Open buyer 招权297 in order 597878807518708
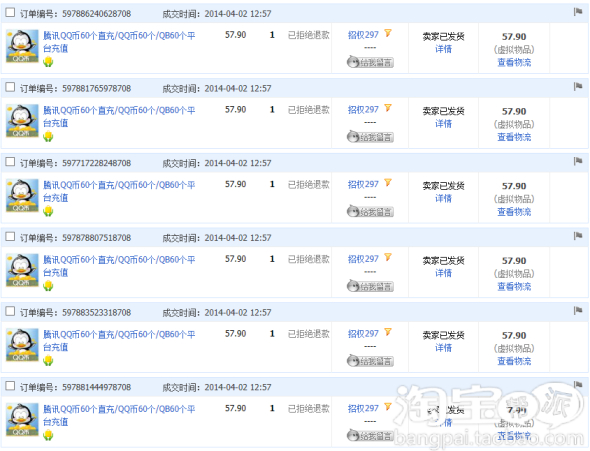Screen dimensions: 590x451 pos(363,259)
